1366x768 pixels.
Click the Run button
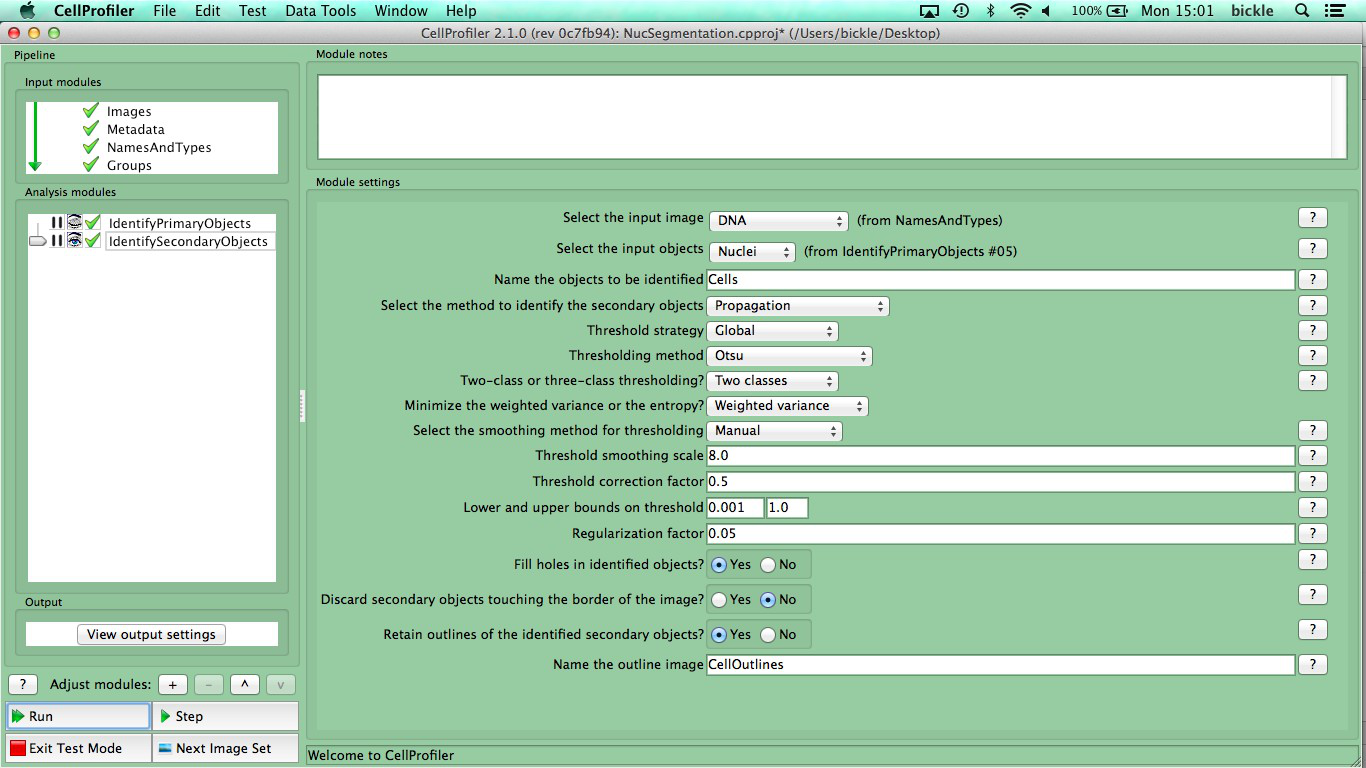(78, 716)
